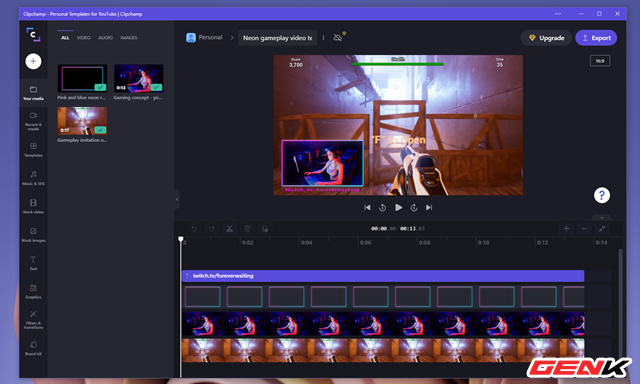Select the Pink and blue neon thumbnail
The image size is (640, 384).
coord(82,78)
